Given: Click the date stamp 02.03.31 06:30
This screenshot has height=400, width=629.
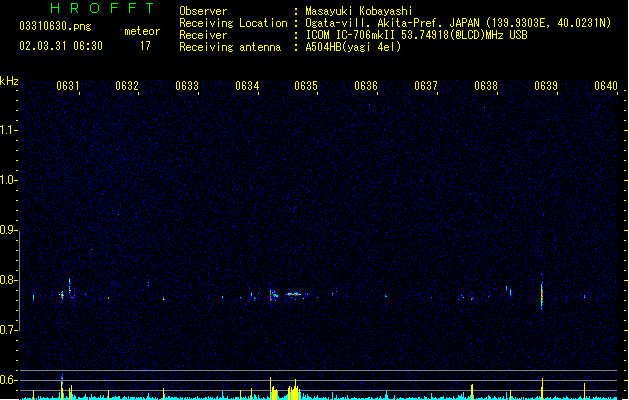Looking at the screenshot, I should (61, 46).
